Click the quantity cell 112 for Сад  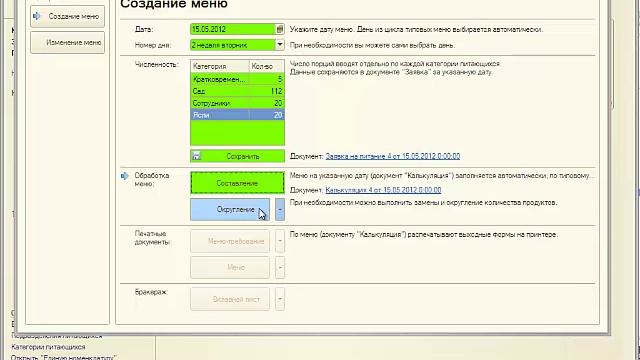tap(267, 91)
